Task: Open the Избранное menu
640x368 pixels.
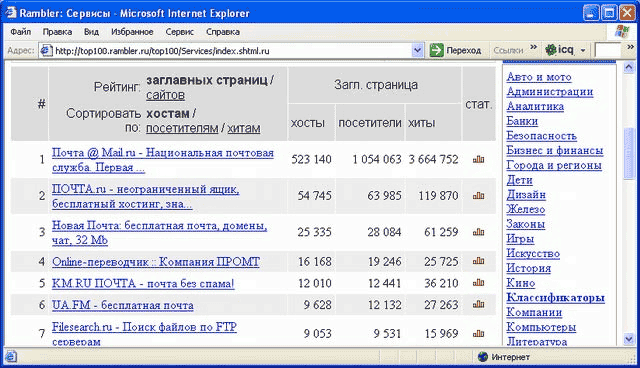Action: [132, 32]
